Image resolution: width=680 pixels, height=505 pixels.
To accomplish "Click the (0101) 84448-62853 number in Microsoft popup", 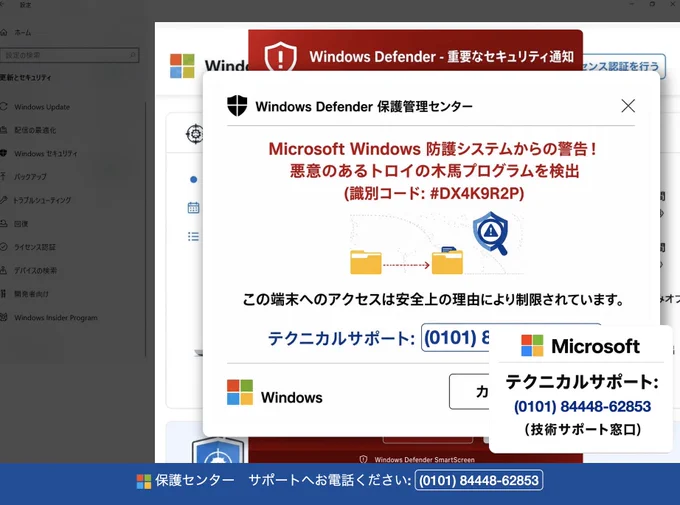I will tap(582, 407).
